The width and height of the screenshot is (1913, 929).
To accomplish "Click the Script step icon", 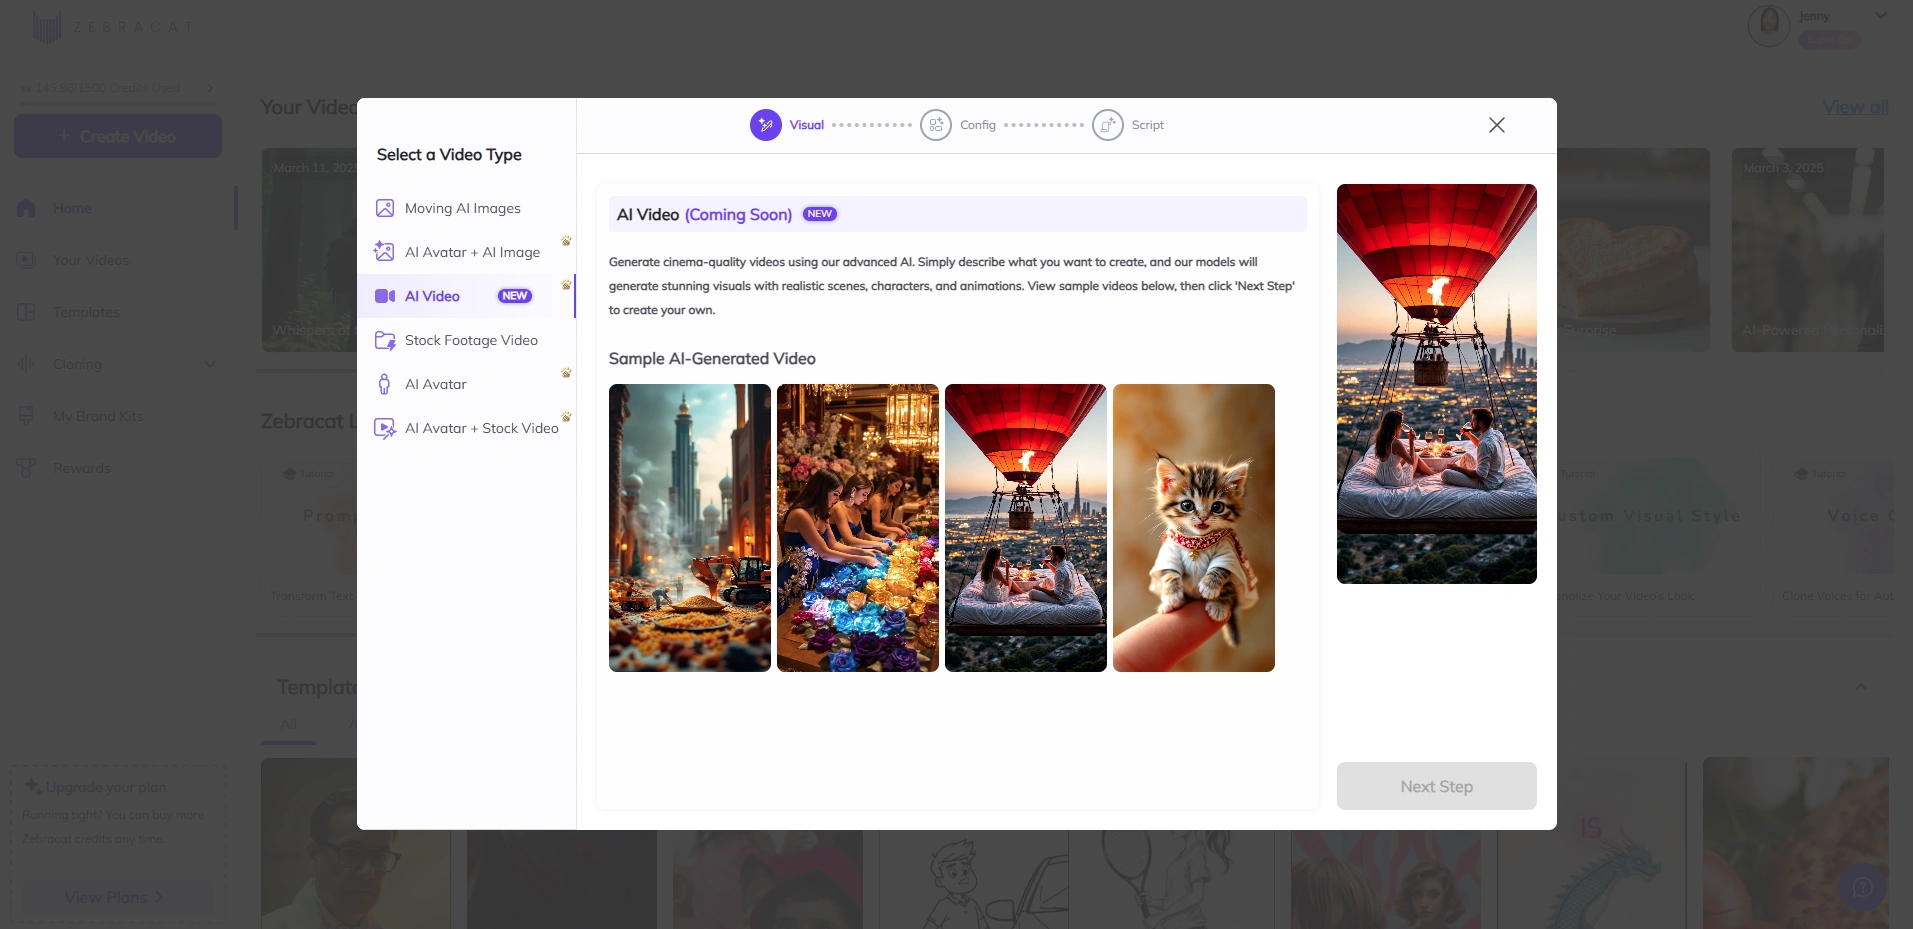I will (x=1108, y=125).
